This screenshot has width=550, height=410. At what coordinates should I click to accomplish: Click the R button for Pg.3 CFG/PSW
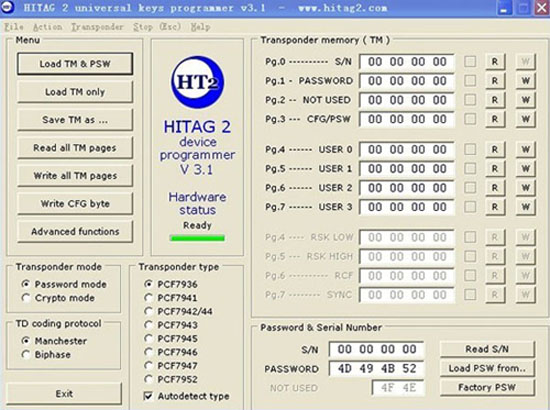click(x=495, y=119)
